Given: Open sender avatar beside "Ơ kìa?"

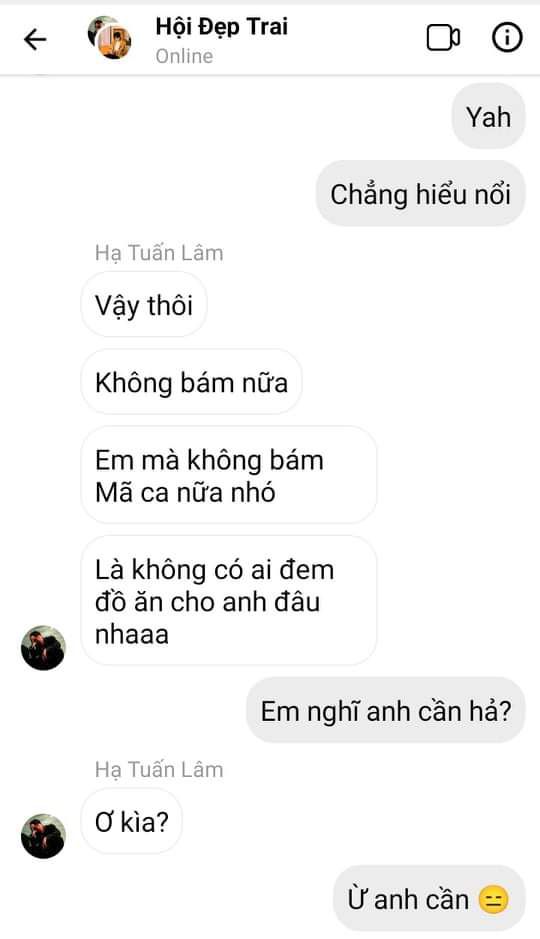Looking at the screenshot, I should [x=43, y=836].
